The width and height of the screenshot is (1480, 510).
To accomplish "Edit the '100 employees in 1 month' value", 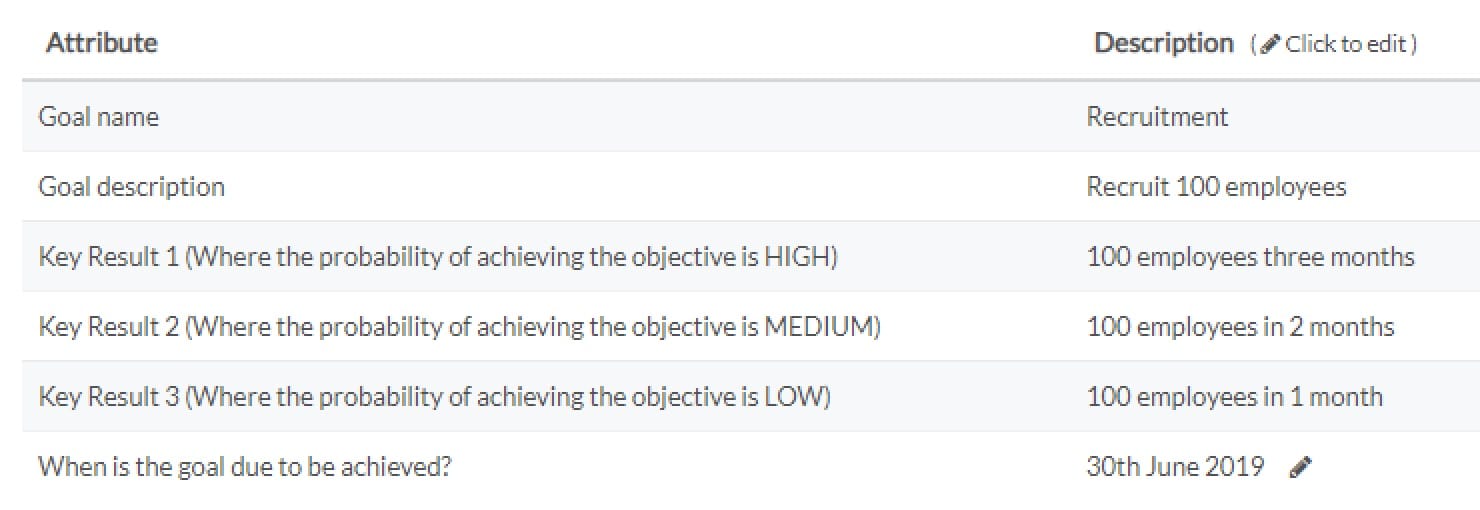I will [1234, 397].
